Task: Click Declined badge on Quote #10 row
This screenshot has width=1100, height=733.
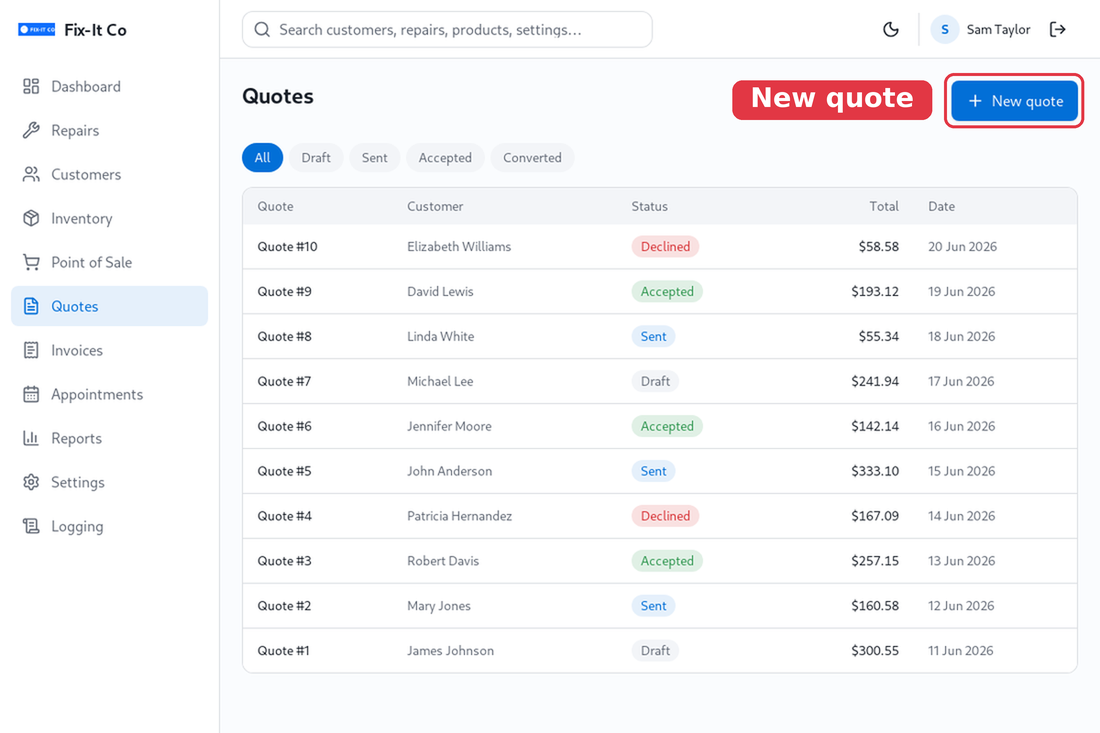Action: tap(665, 247)
